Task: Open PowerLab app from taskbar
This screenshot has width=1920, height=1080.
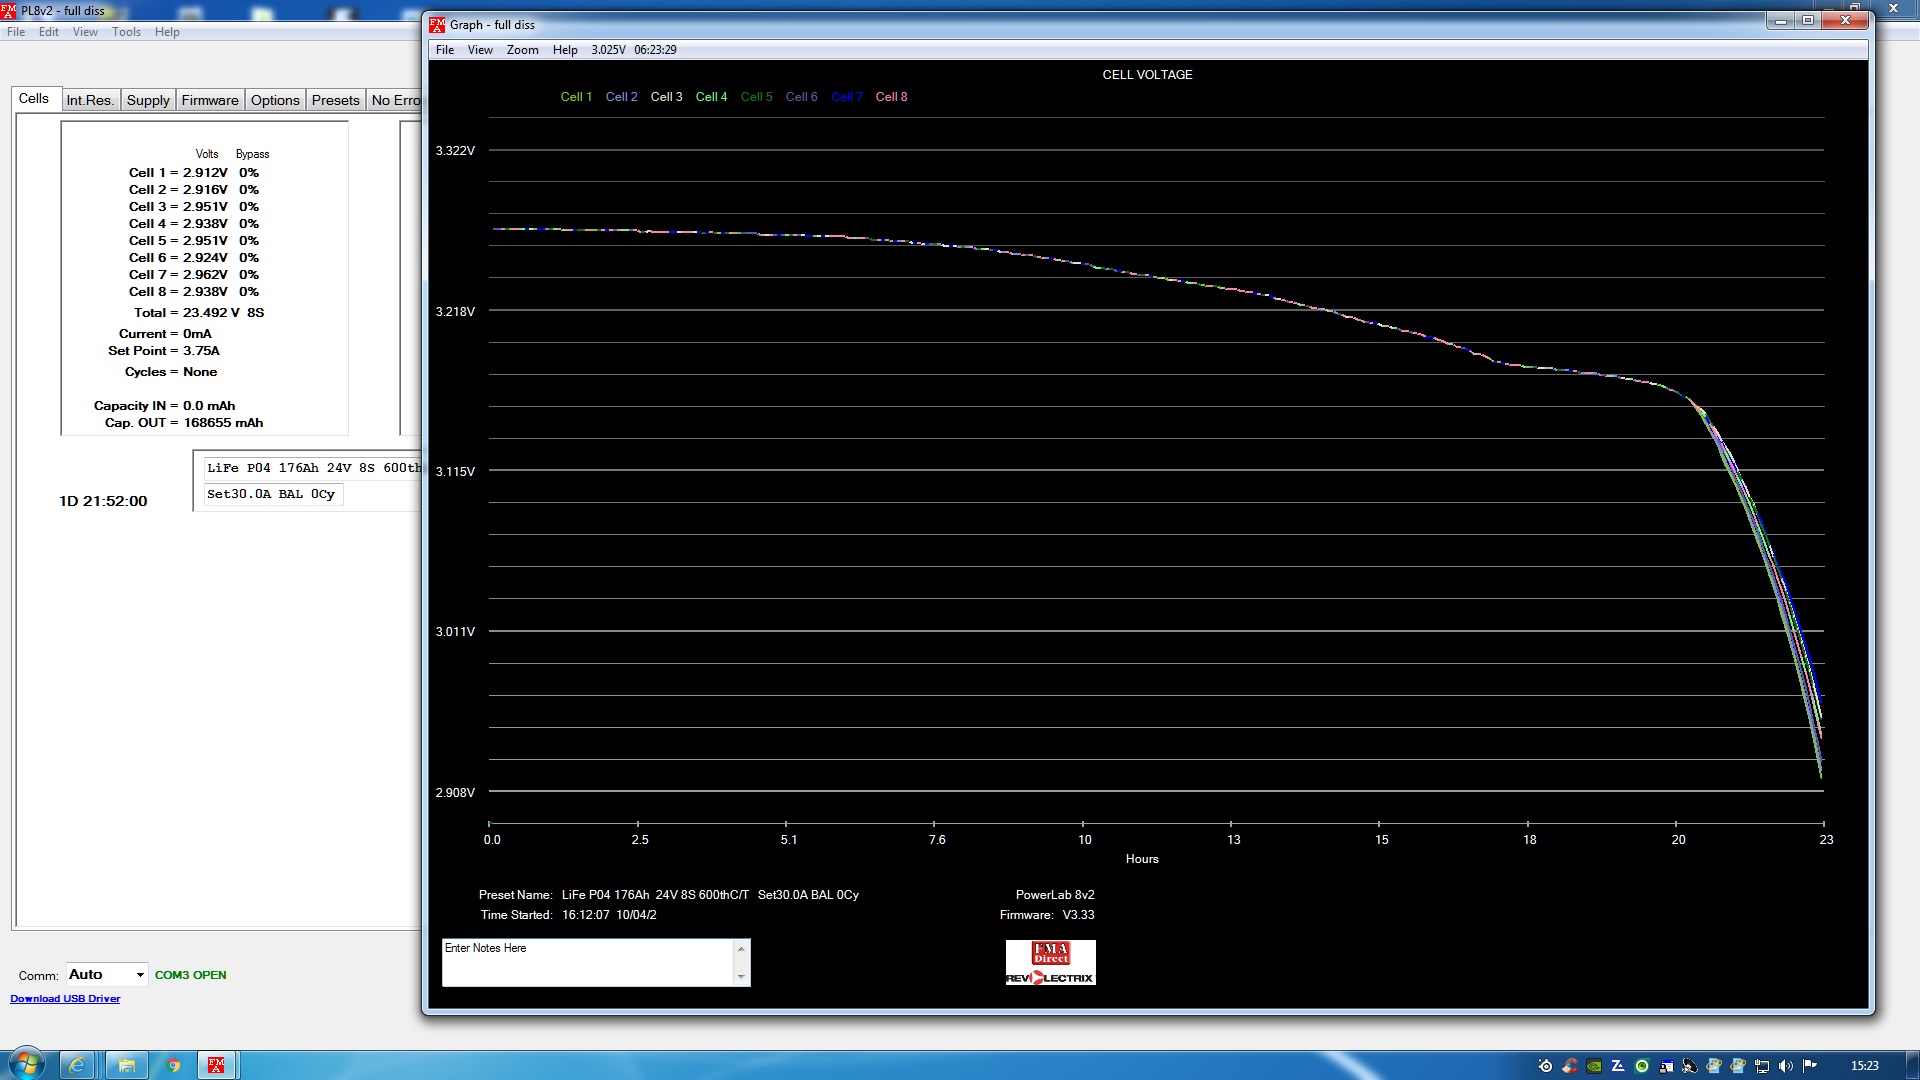Action: point(216,1065)
